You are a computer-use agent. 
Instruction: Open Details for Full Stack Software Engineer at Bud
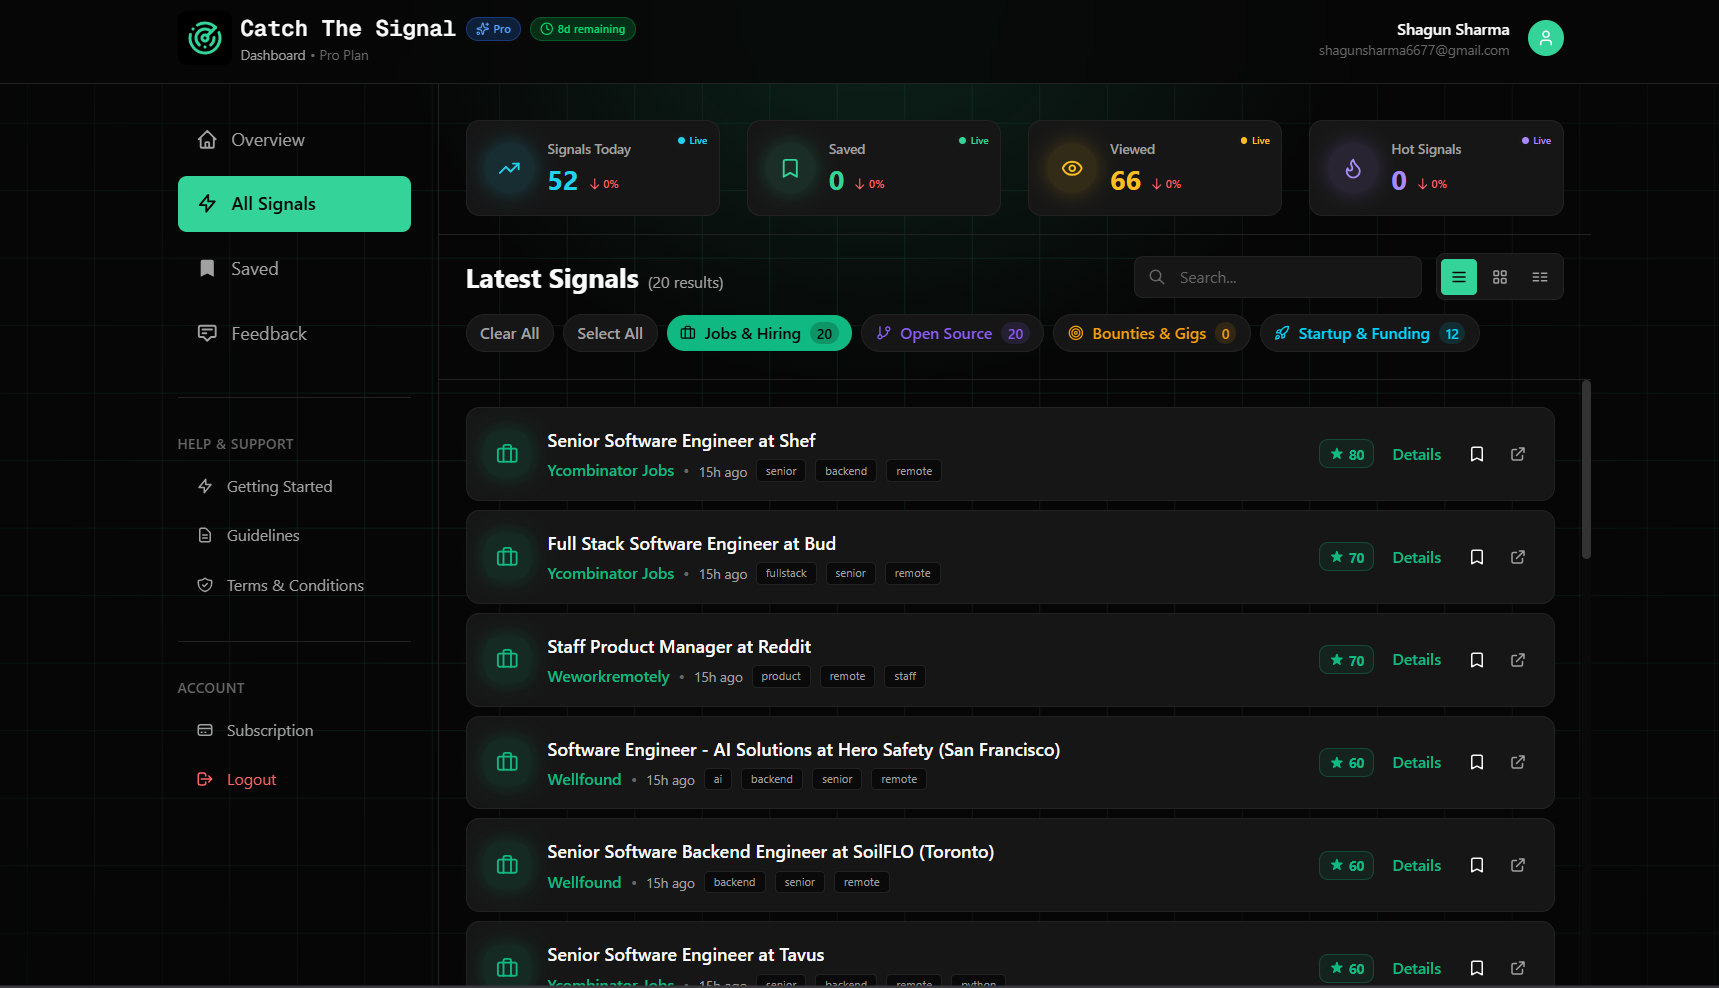[x=1416, y=557]
